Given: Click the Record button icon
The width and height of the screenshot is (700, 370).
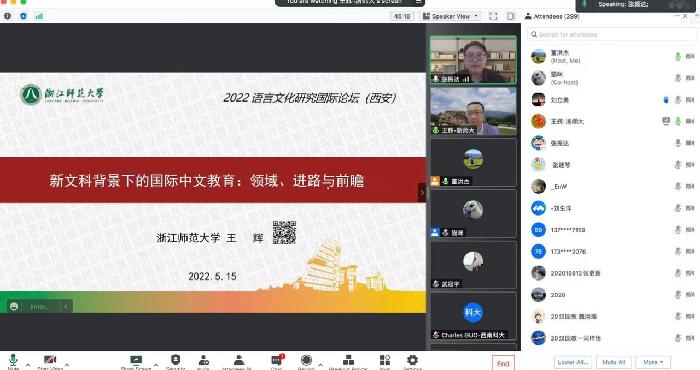Looking at the screenshot, I should (306, 360).
